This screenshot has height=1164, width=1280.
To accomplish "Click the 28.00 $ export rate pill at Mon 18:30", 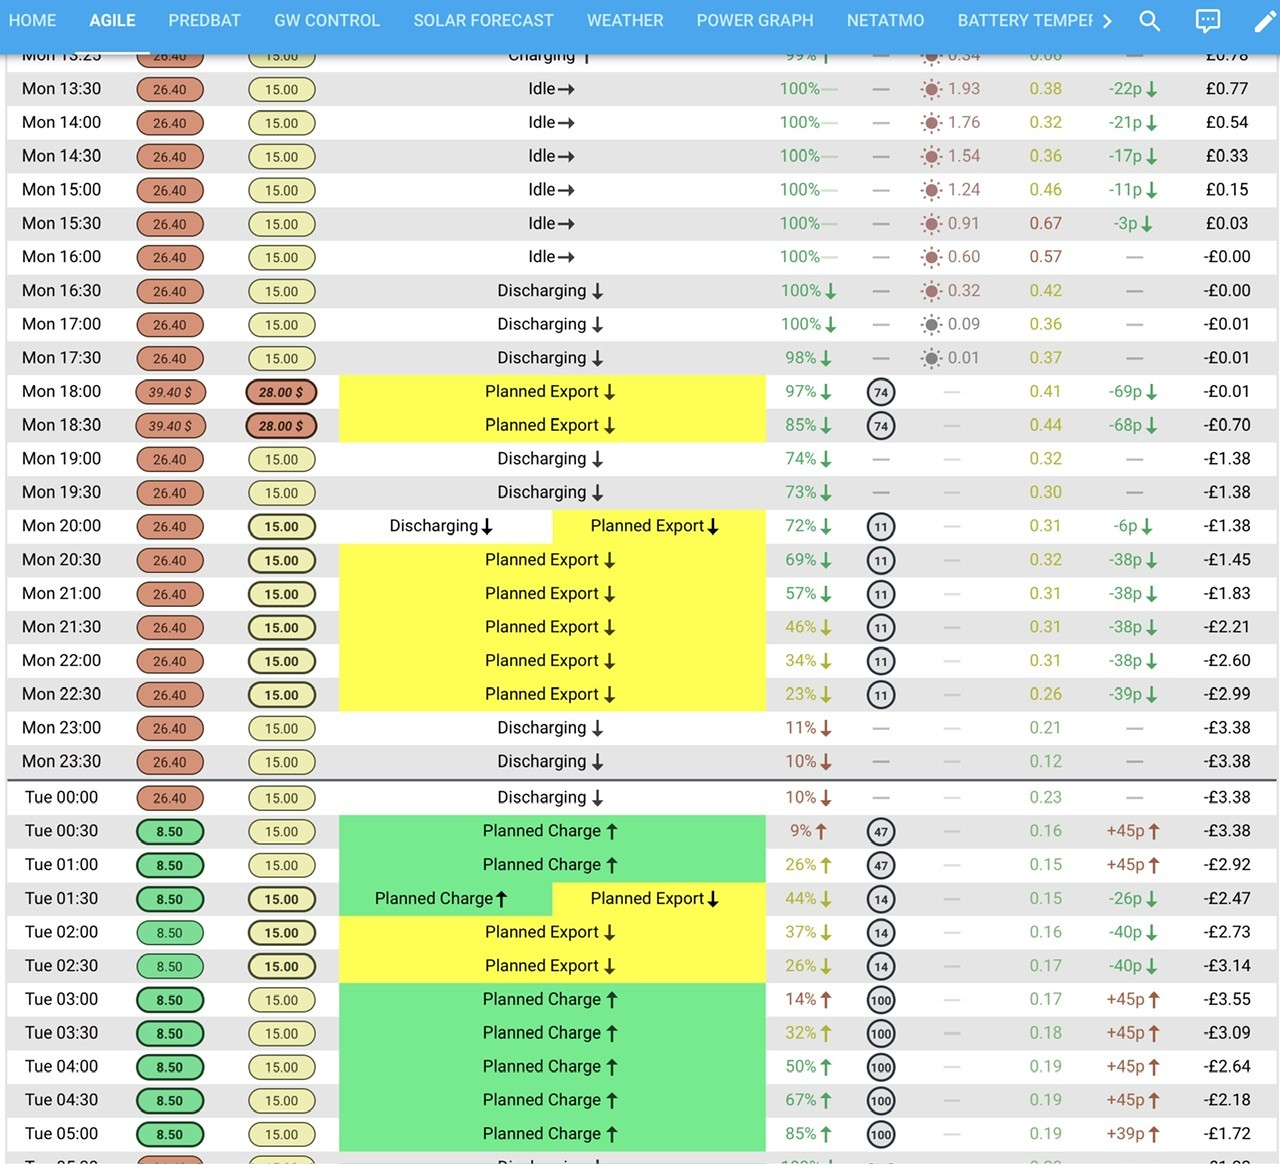I will coord(281,426).
